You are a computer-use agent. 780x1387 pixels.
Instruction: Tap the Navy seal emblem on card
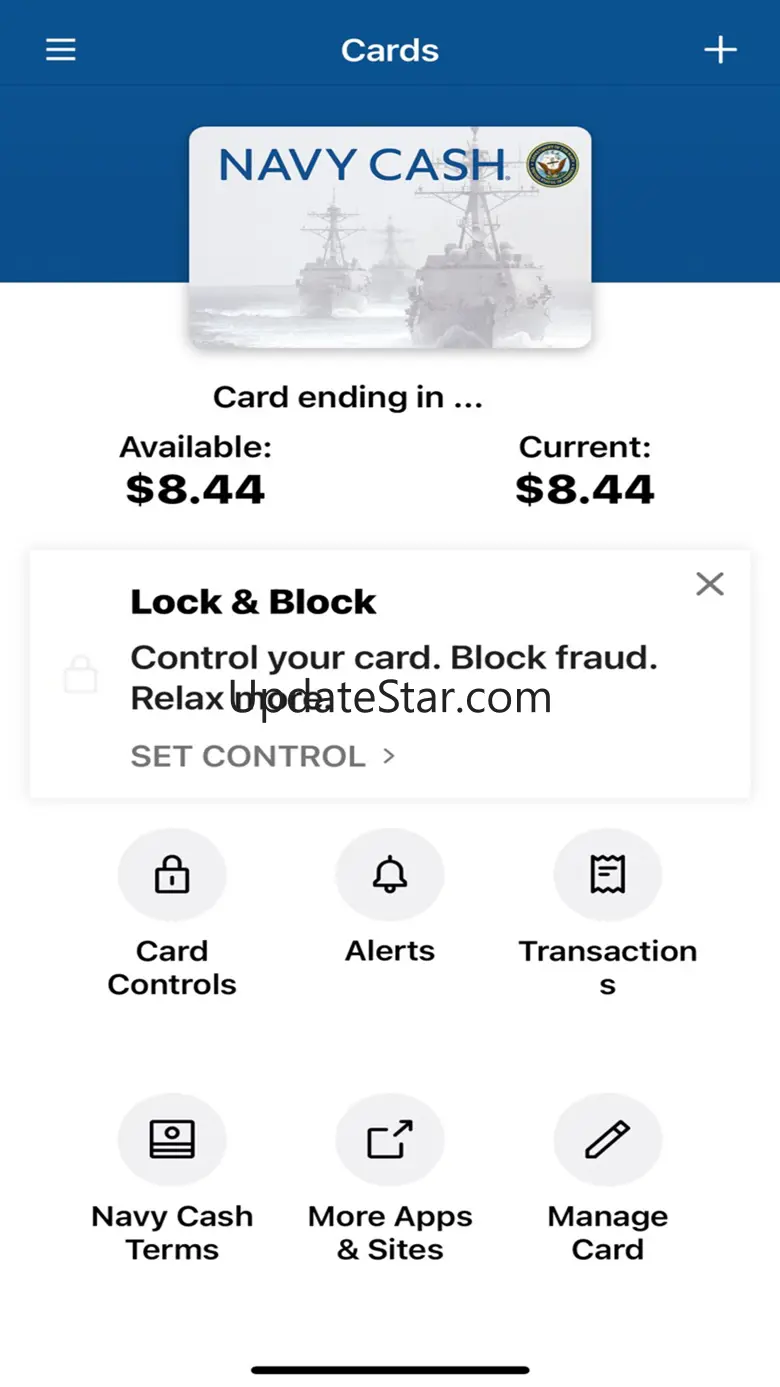point(553,165)
